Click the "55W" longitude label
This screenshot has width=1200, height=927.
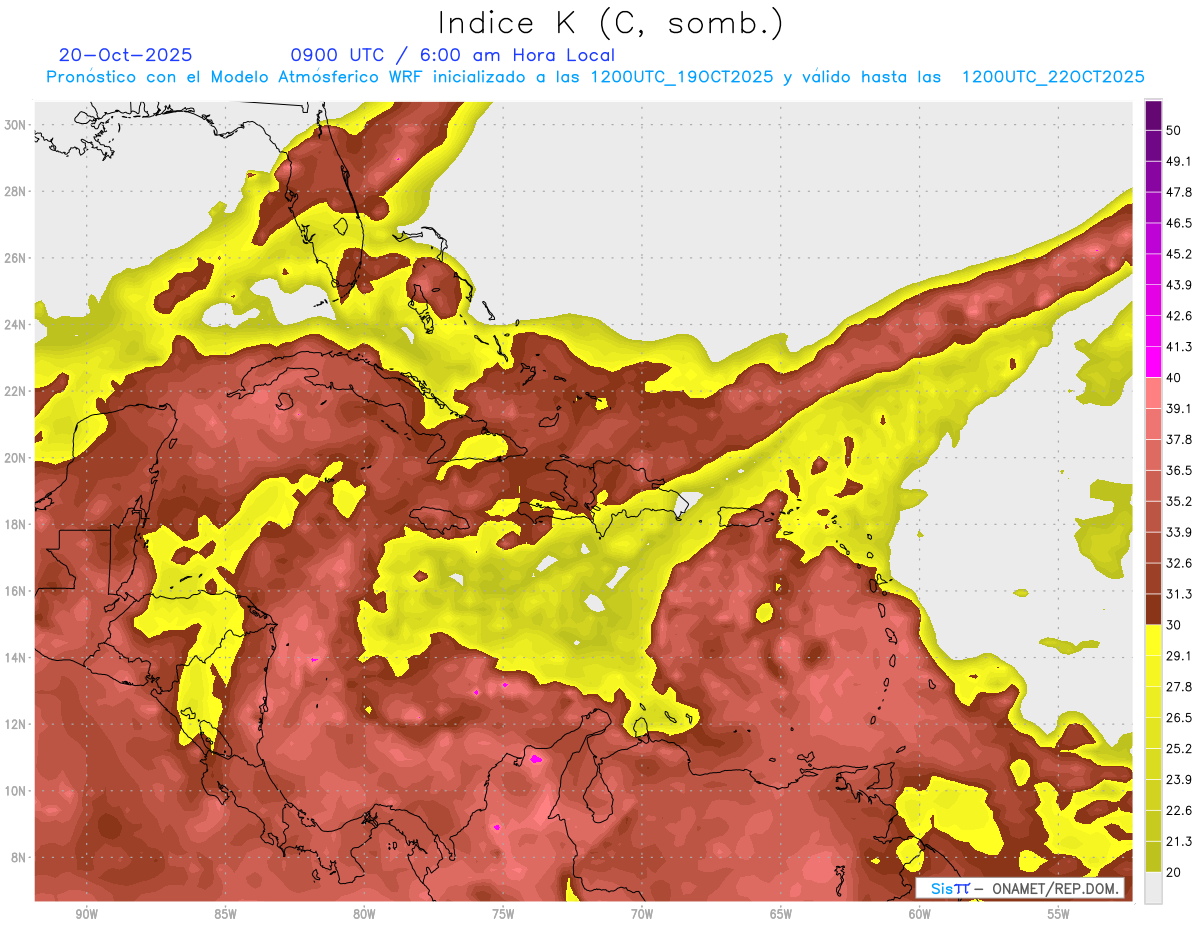coord(1059,914)
